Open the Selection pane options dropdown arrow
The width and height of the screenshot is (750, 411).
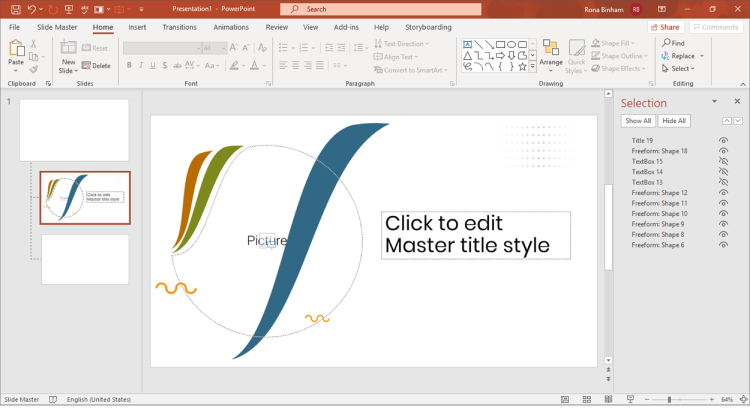point(714,101)
